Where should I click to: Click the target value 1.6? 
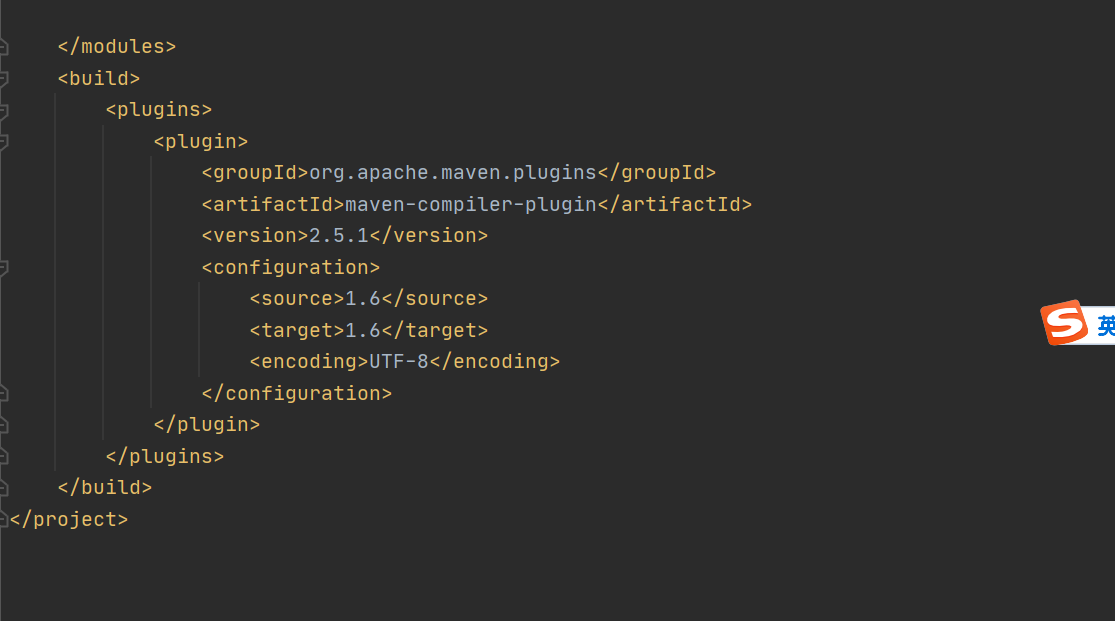pyautogui.click(x=363, y=330)
